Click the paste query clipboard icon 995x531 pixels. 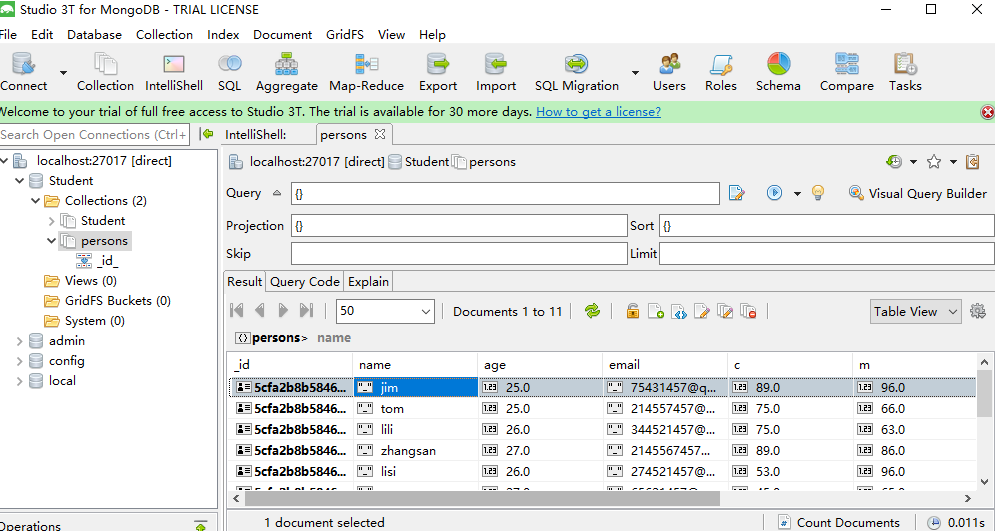pos(973,162)
